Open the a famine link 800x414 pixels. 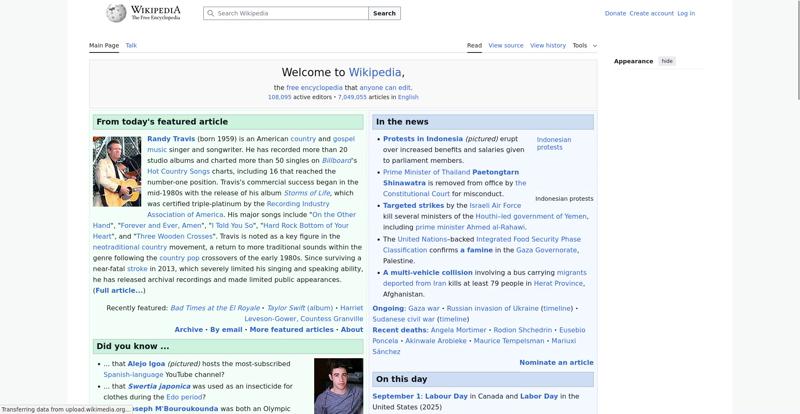click(x=477, y=250)
